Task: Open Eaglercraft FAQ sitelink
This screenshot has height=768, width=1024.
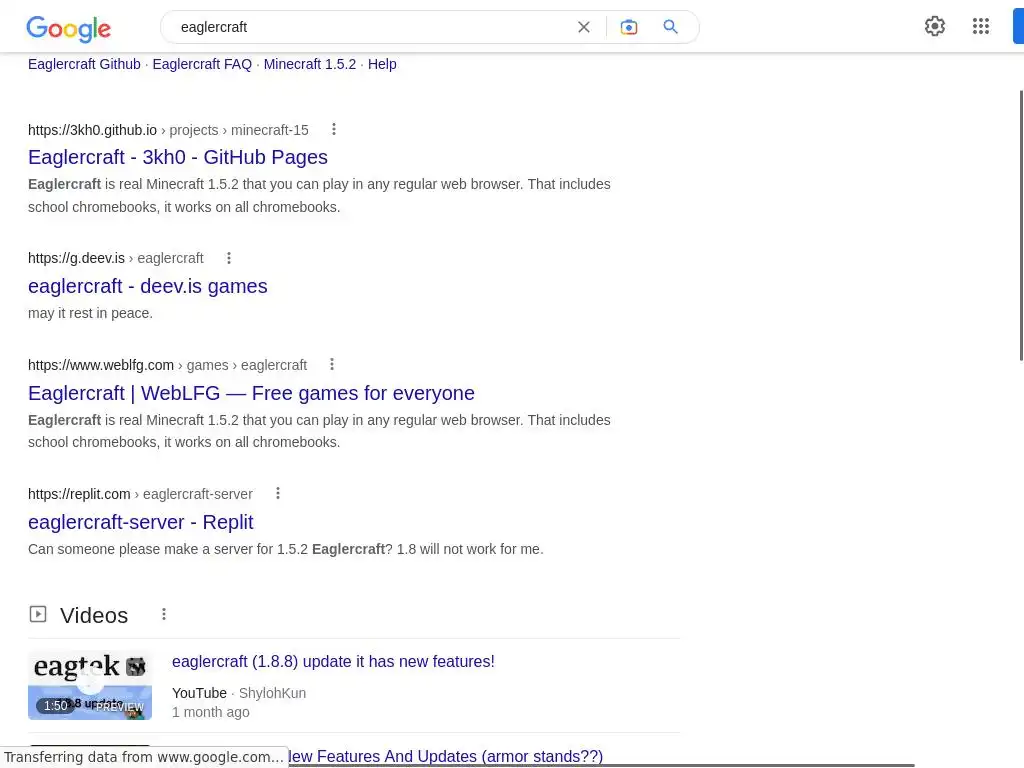Action: coord(202,64)
